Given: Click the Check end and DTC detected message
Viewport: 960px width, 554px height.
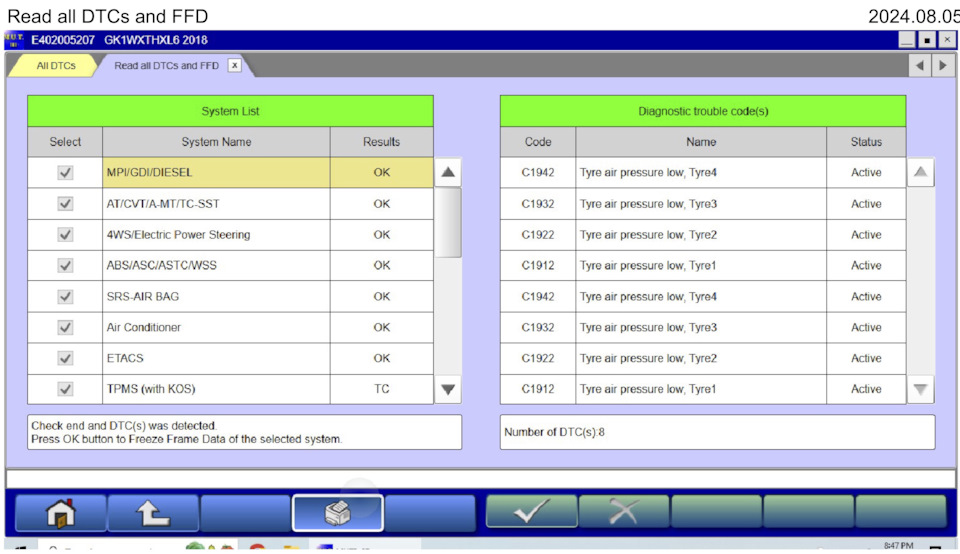Looking at the screenshot, I should coord(244,432).
